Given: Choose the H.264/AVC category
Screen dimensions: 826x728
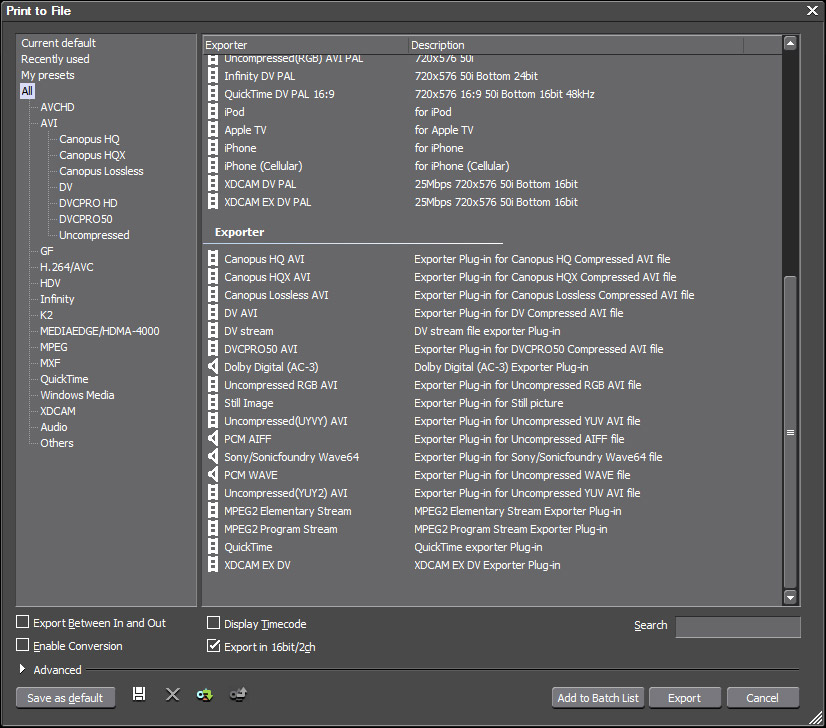Looking at the screenshot, I should (67, 267).
